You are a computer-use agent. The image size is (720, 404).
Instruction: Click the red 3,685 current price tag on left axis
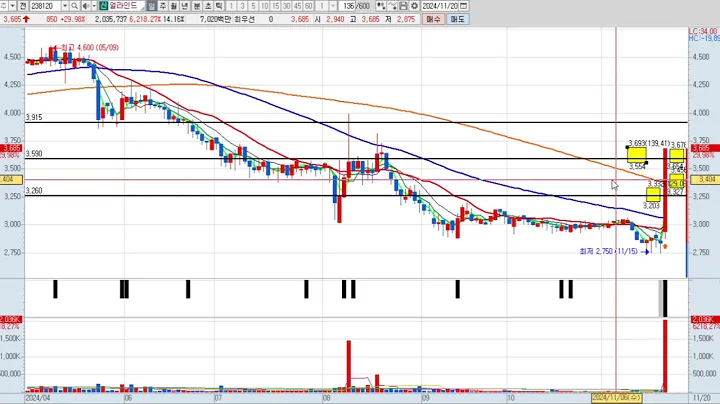pos(11,148)
